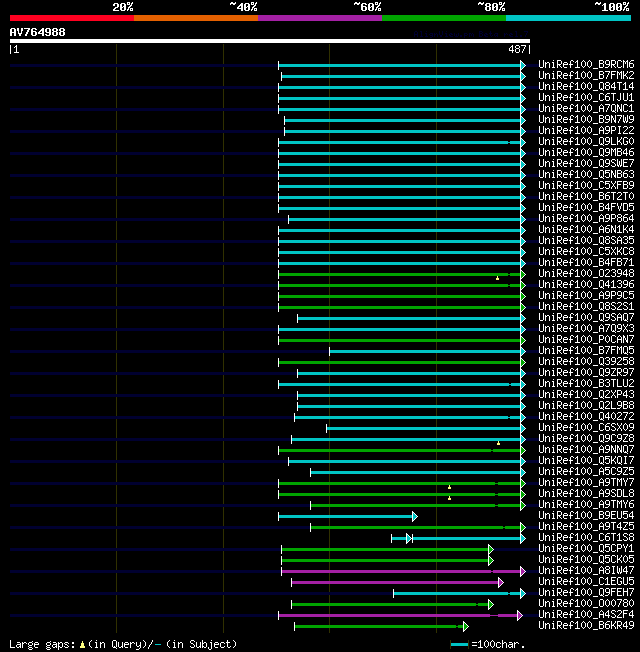Select the UniRef100_B3TLU2 label
This screenshot has width=640, height=652.
pos(586,383)
